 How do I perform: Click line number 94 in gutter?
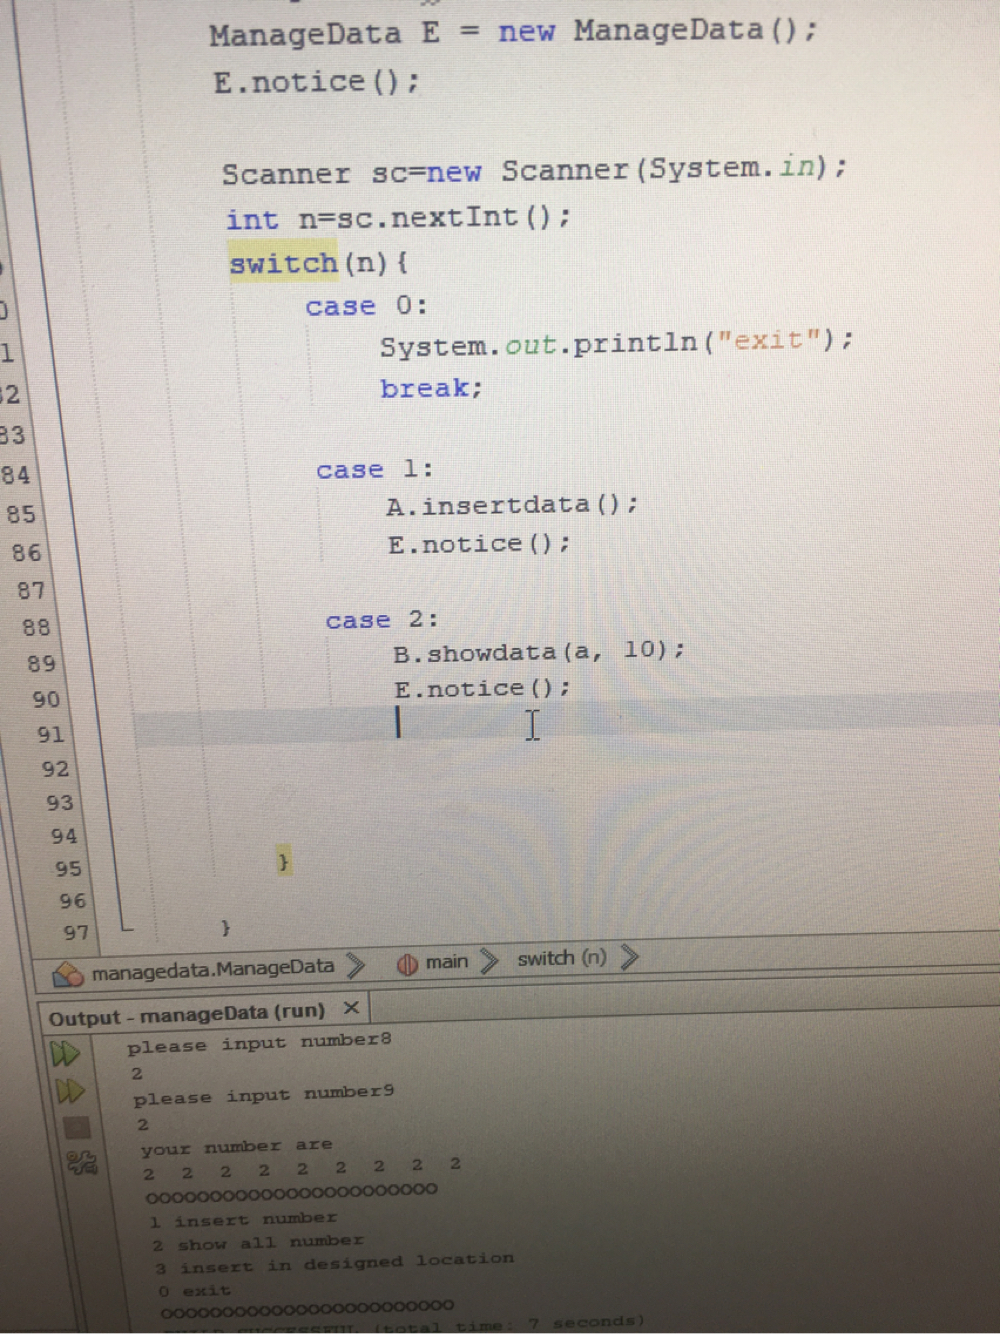pos(64,836)
